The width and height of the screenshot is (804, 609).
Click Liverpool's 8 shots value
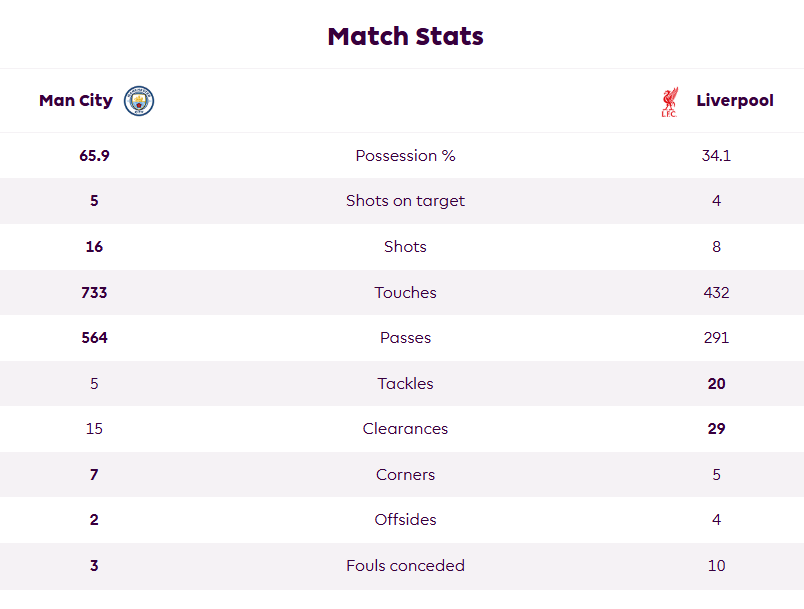716,247
